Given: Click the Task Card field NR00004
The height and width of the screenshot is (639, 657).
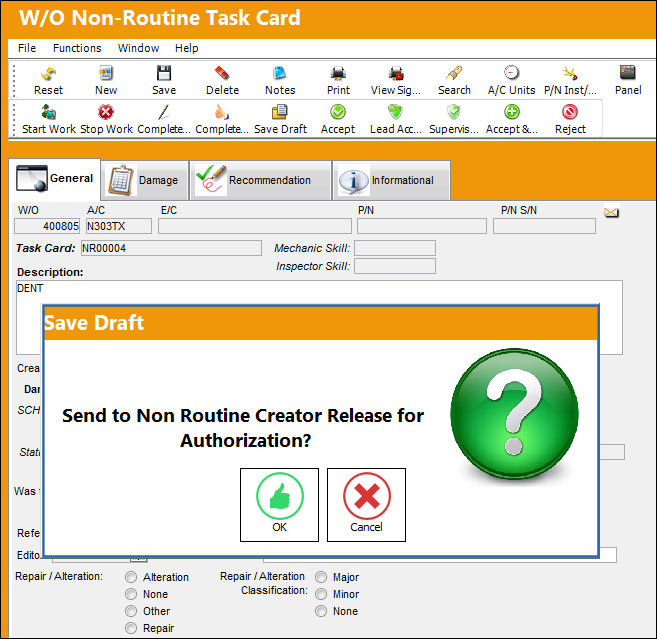Looking at the screenshot, I should [171, 248].
